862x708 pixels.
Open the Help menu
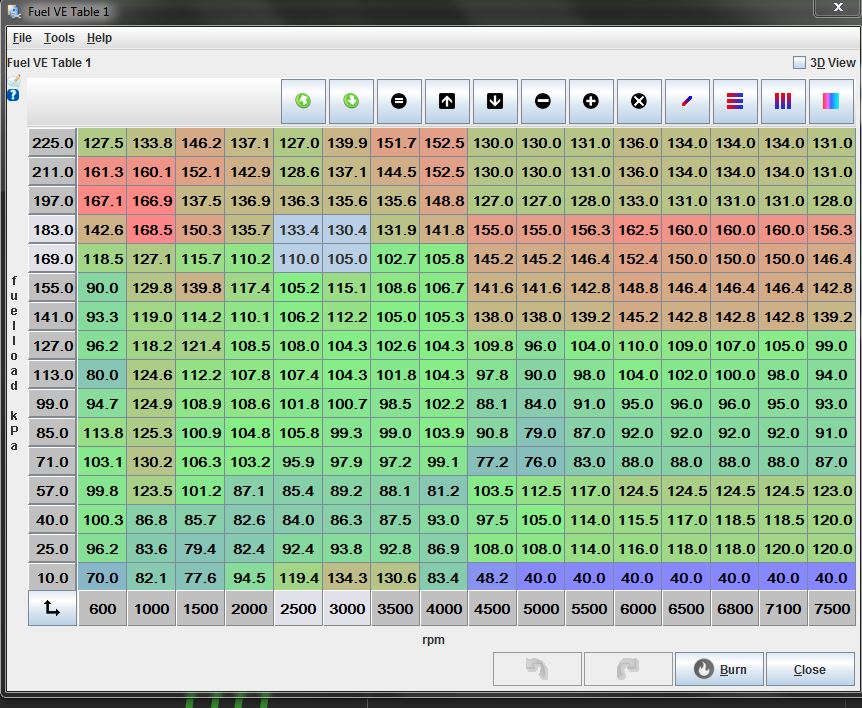tap(99, 38)
